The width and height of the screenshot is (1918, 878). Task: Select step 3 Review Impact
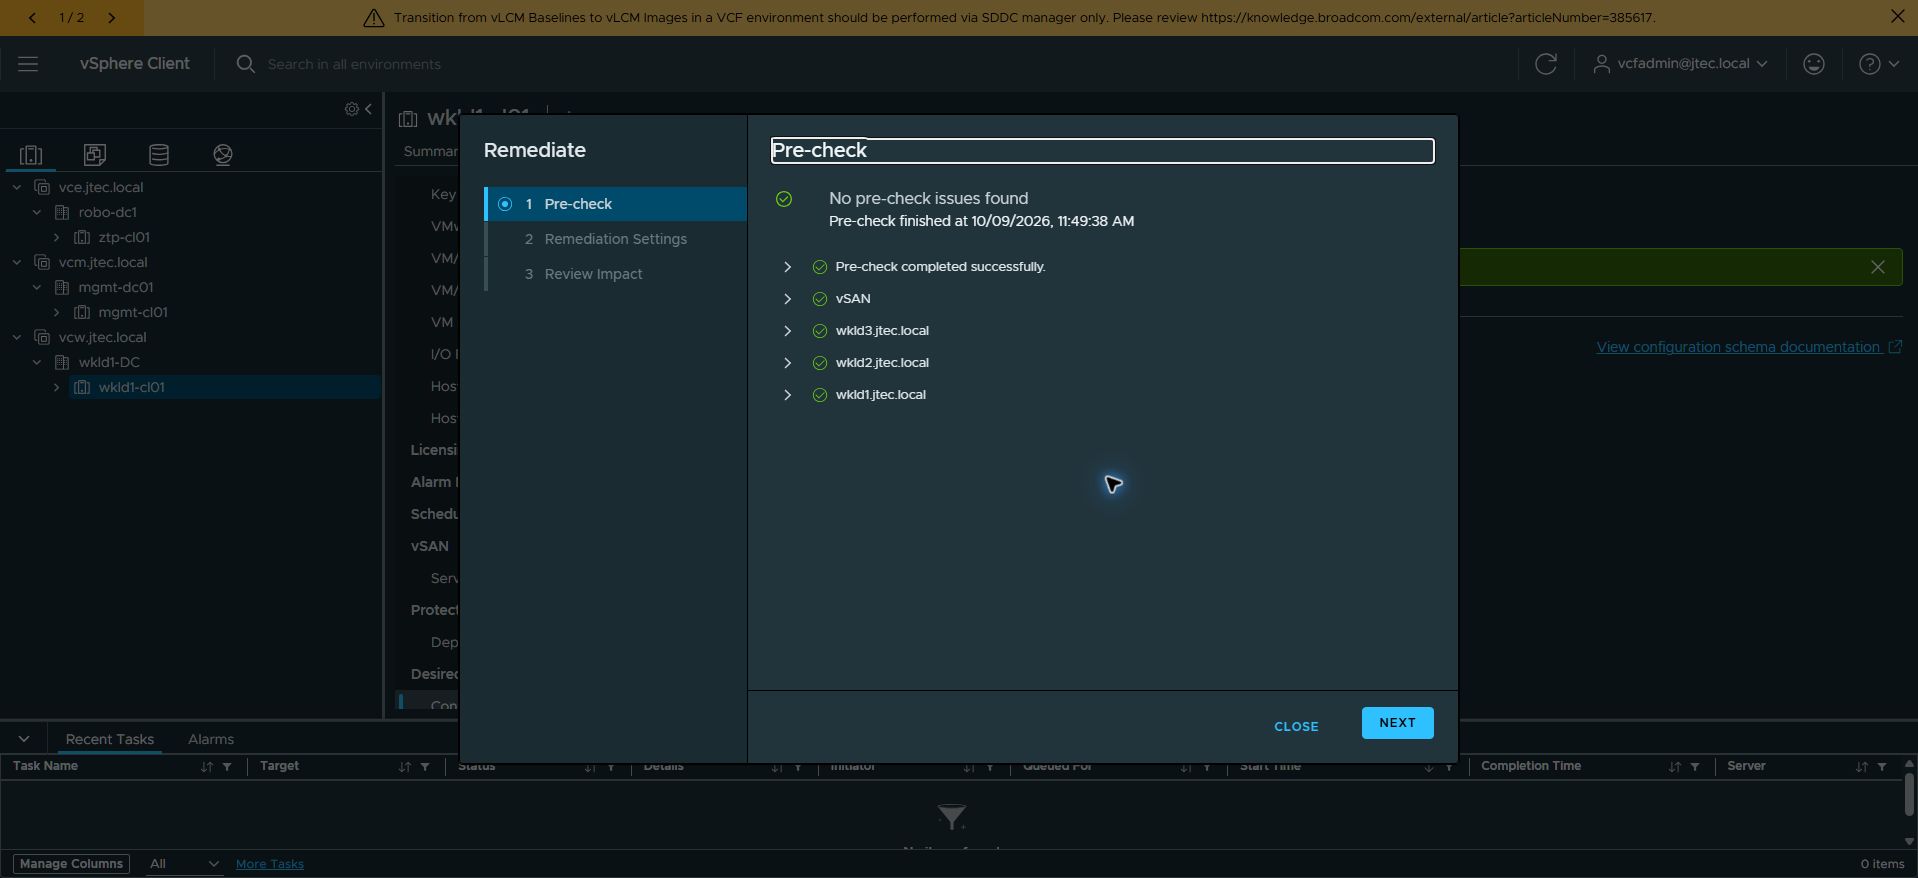pos(616,274)
